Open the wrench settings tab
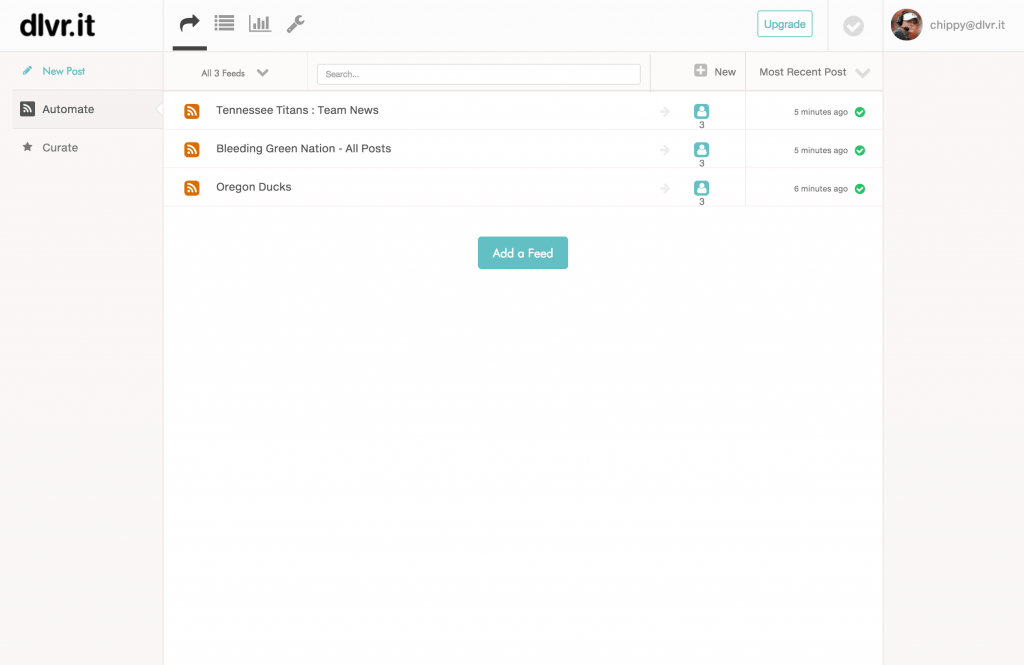The width and height of the screenshot is (1024, 665). pyautogui.click(x=295, y=24)
